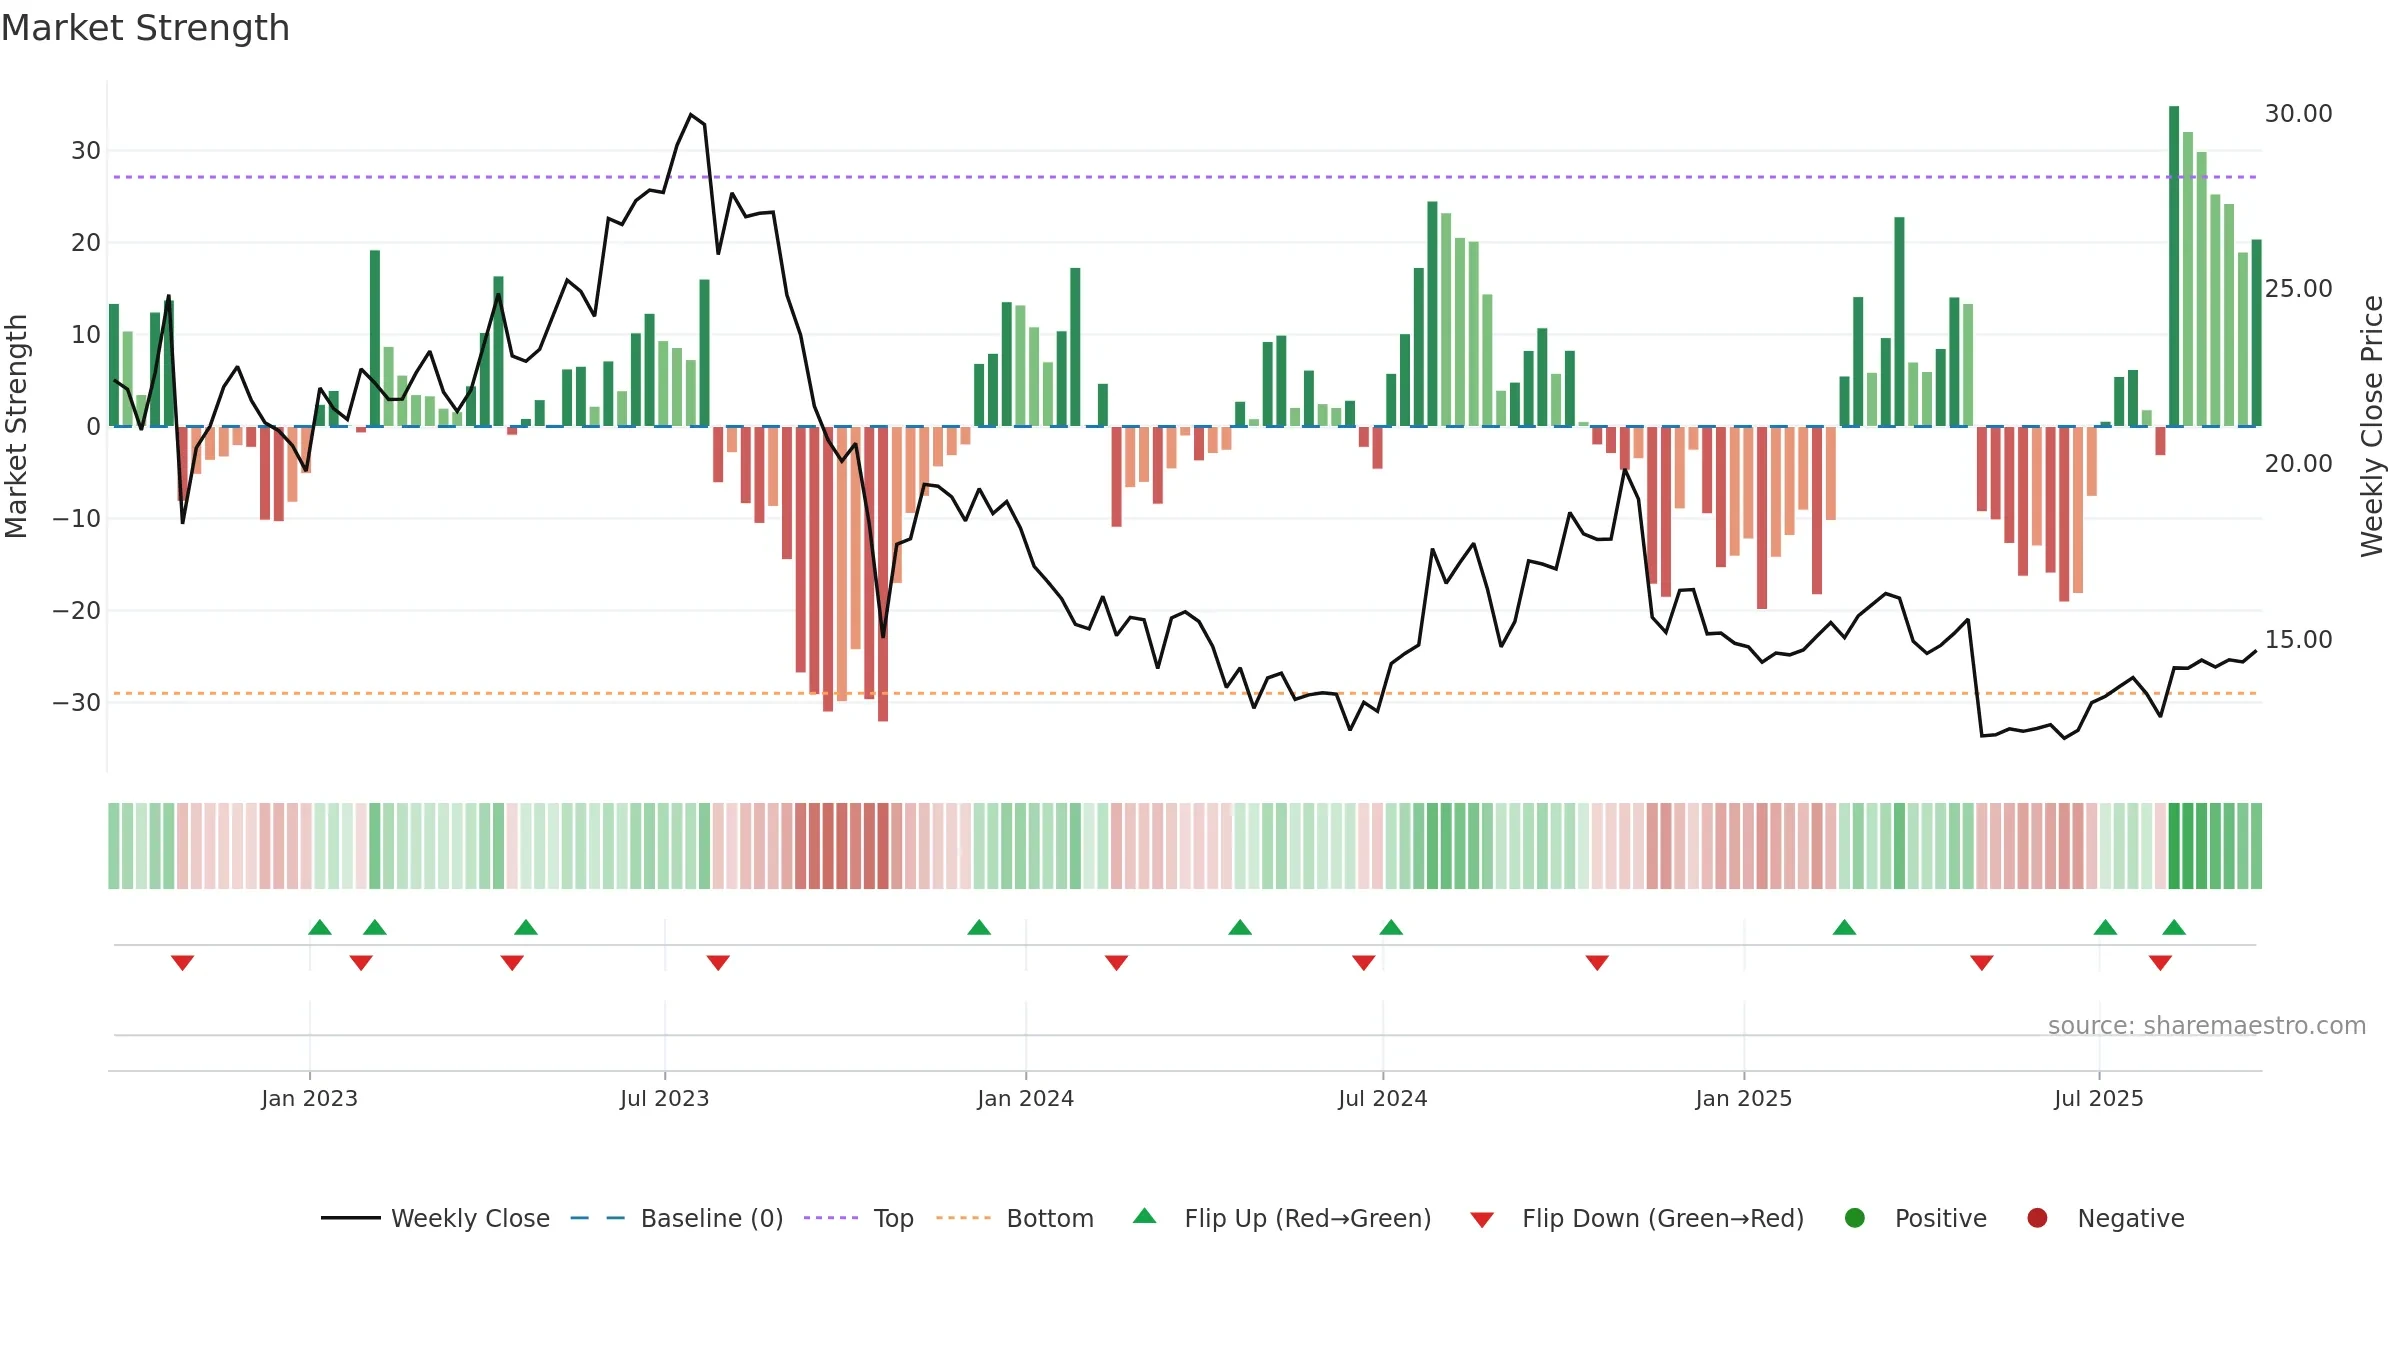The height and width of the screenshot is (1350, 2400).
Task: Click the chart title Market Strength at top
Action: 145,28
